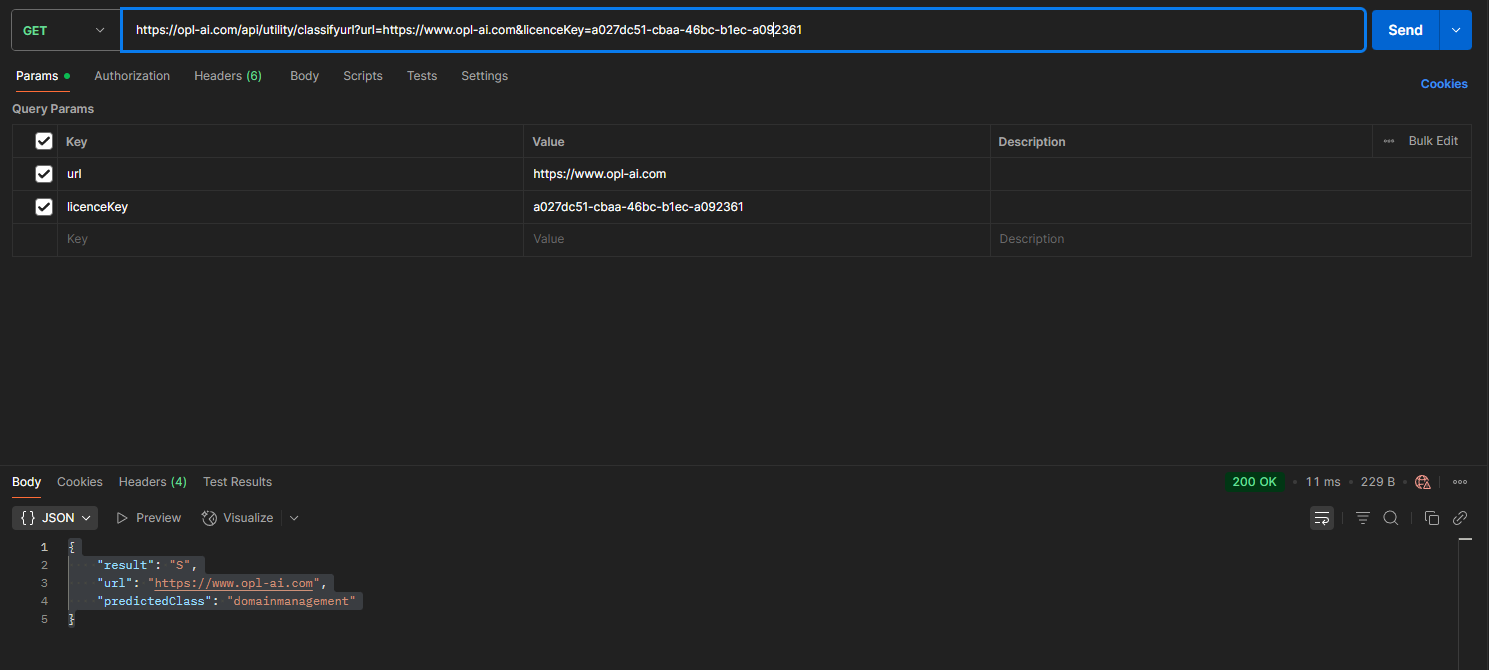
Task: Switch to the Authorization tab
Action: pyautogui.click(x=132, y=76)
